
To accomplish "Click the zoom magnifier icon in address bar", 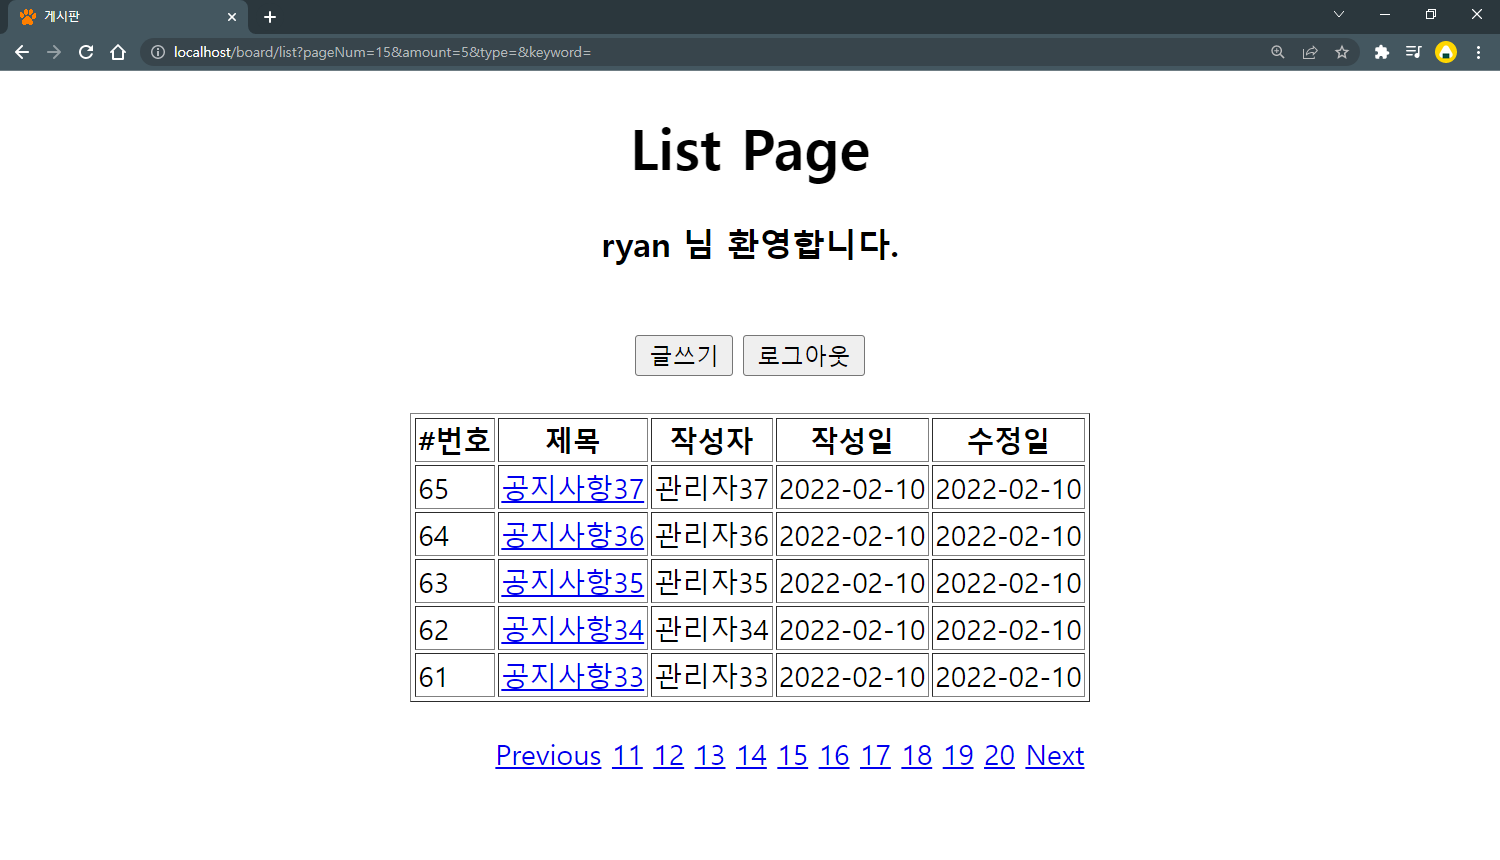I will point(1277,52).
